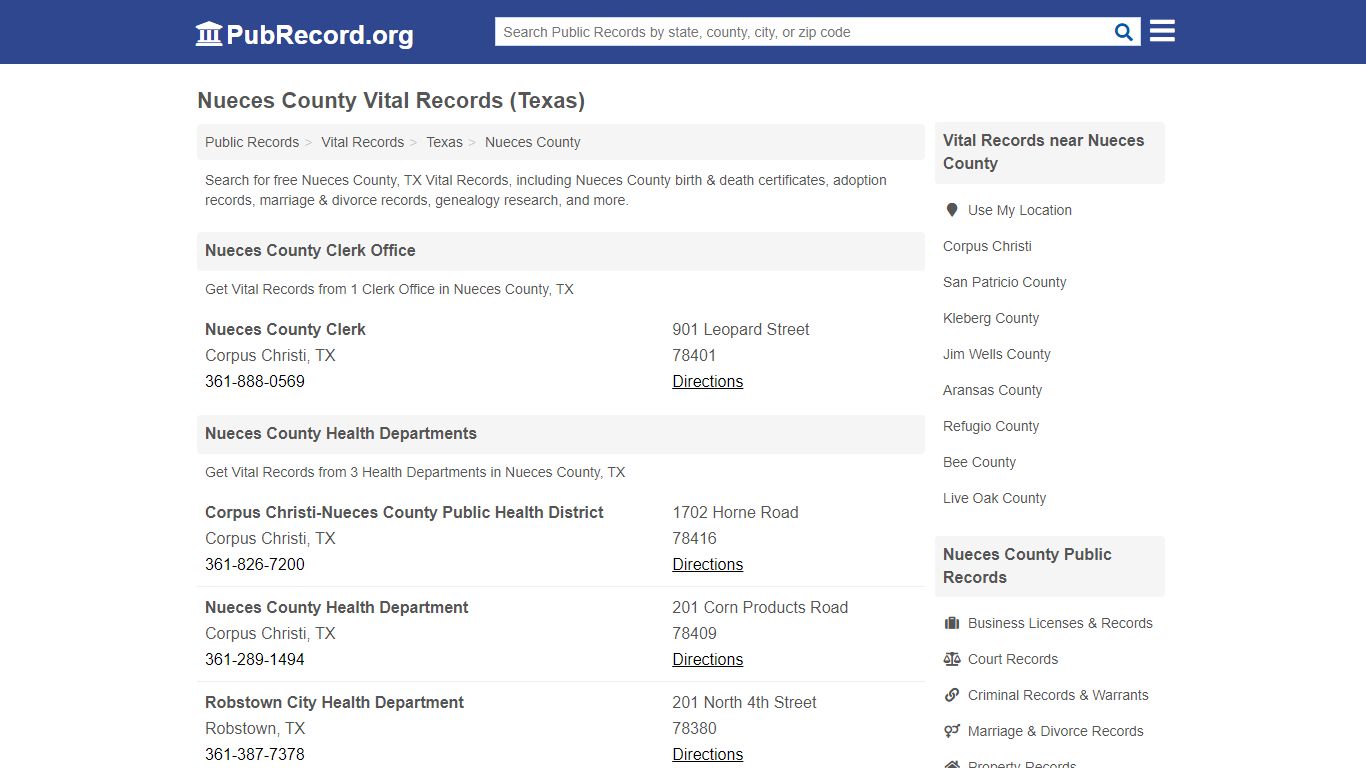The height and width of the screenshot is (768, 1366).
Task: Get Directions to 201 North 4th Street
Action: [x=707, y=754]
